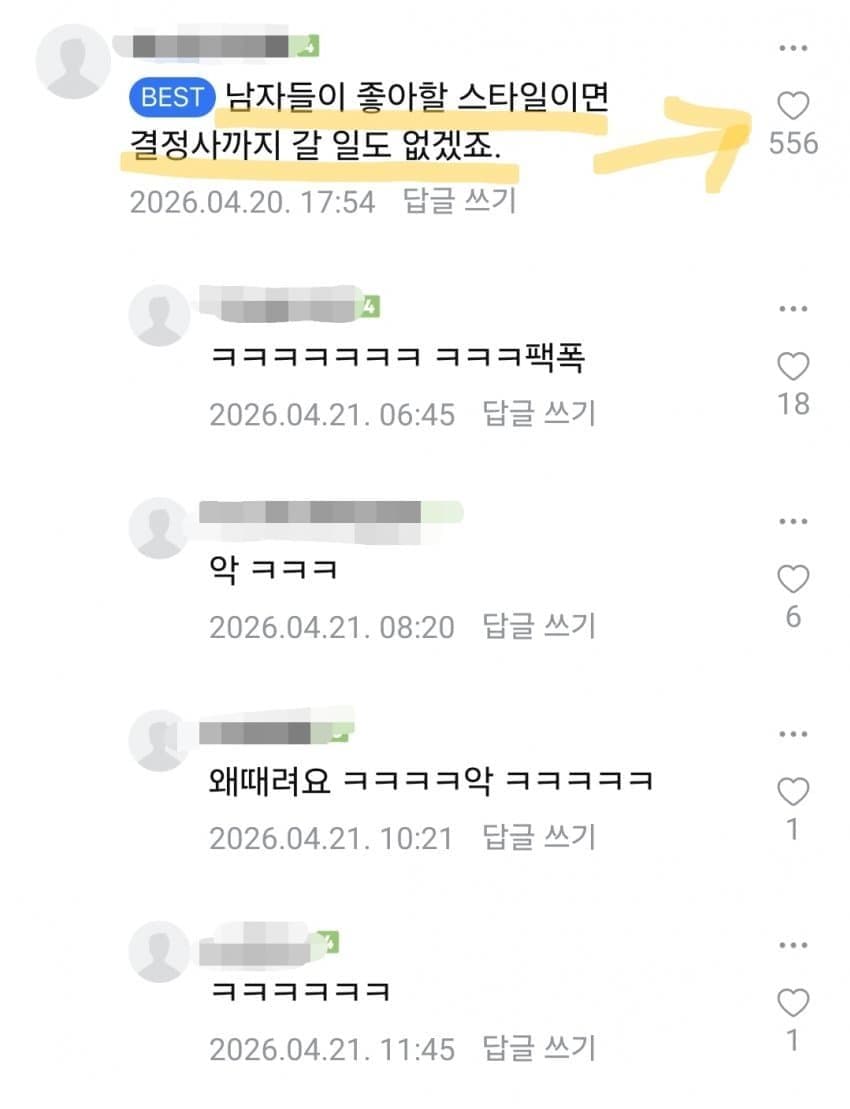The height and width of the screenshot is (1109, 850).
Task: Tap the heart on the 11:45 reply
Action: (793, 1003)
